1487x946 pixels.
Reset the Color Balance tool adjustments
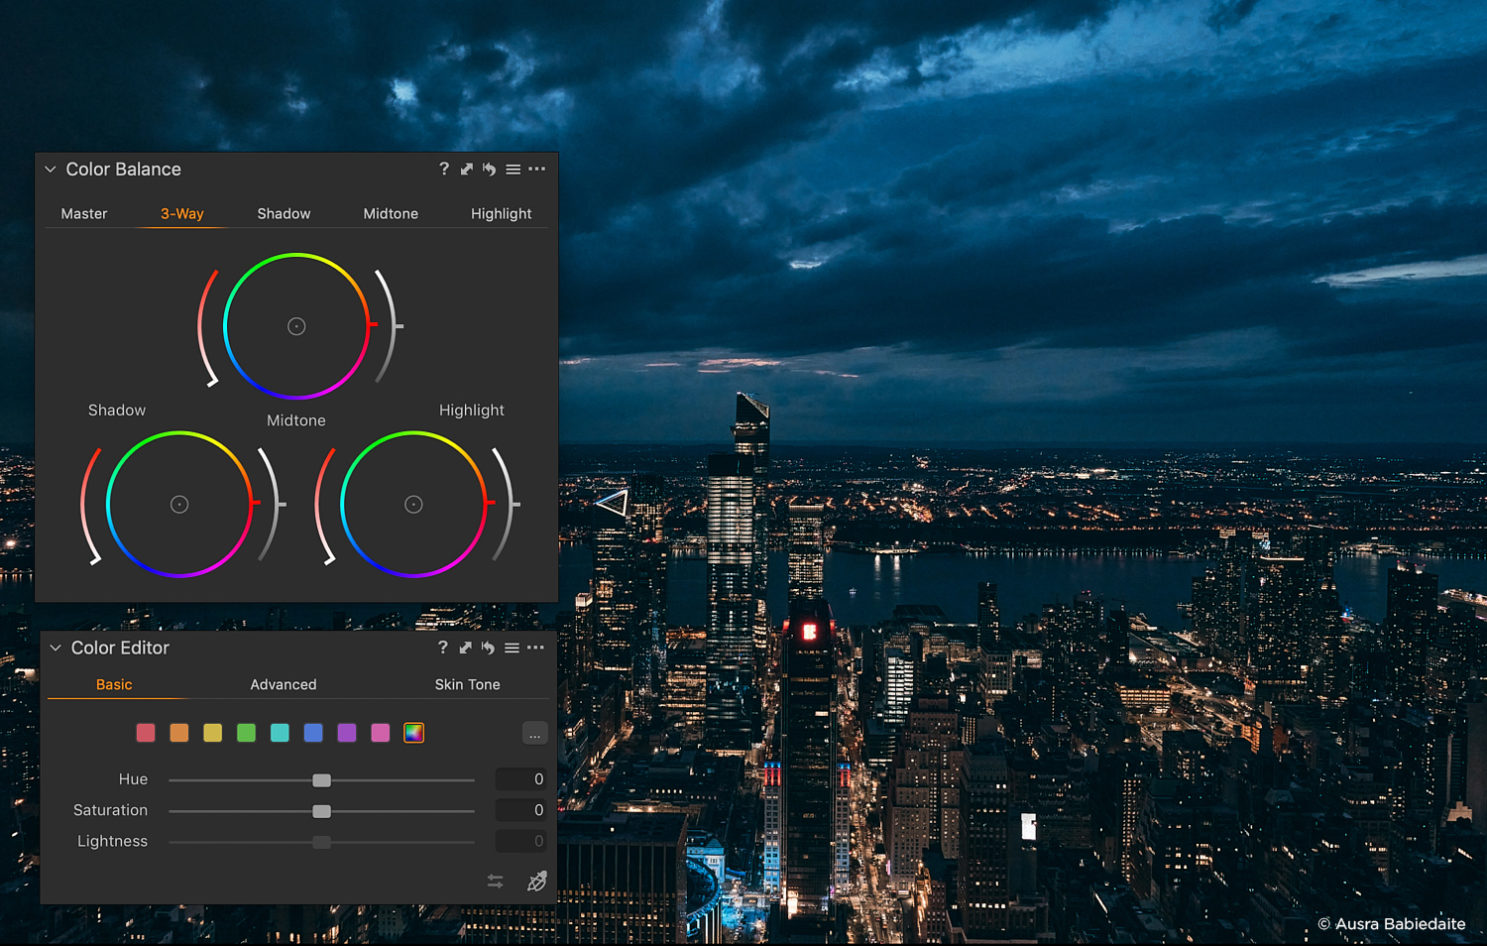click(489, 169)
